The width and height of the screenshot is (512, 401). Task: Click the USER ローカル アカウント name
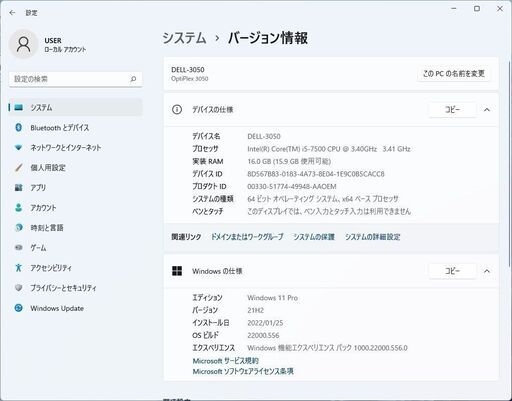pos(65,45)
